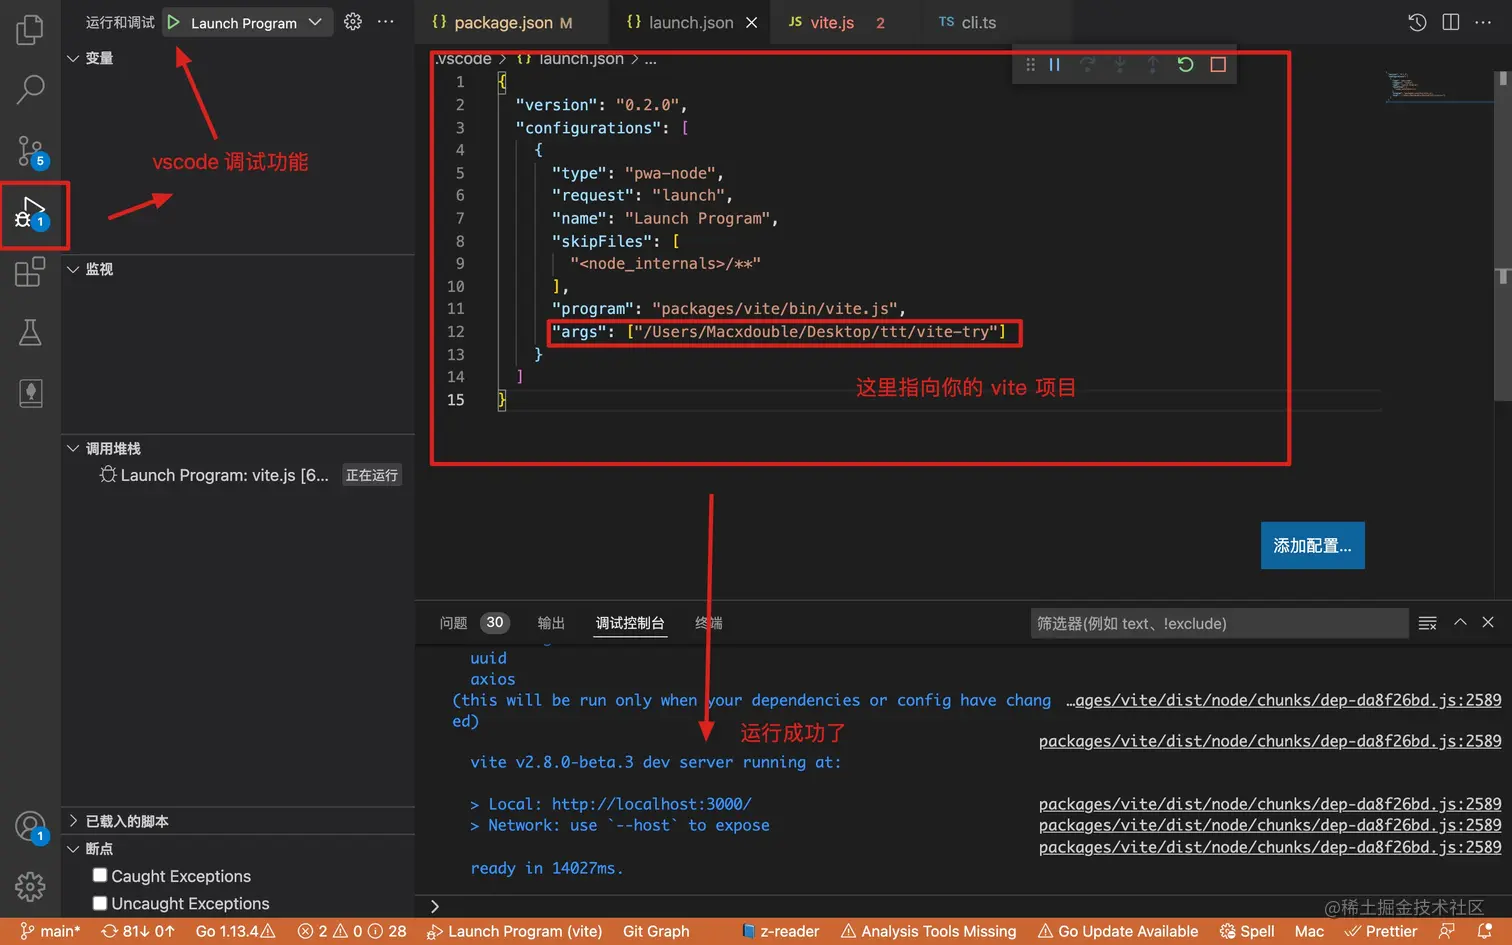Image resolution: width=1512 pixels, height=945 pixels.
Task: Click the Step Over debug button
Action: point(1087,64)
